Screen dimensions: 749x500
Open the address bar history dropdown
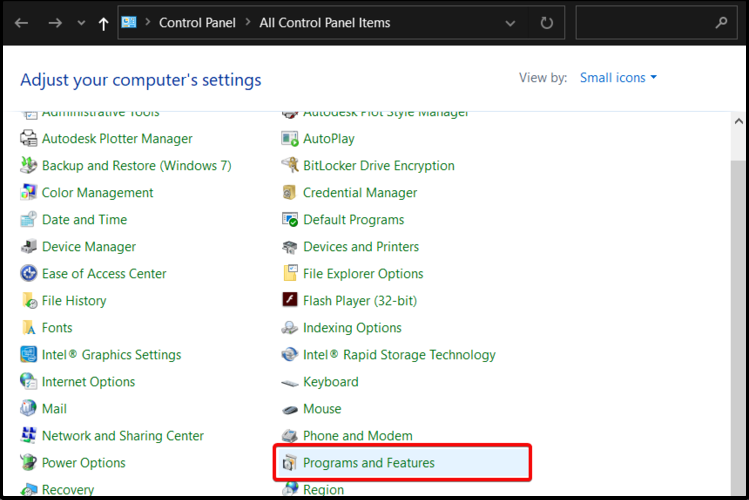511,23
